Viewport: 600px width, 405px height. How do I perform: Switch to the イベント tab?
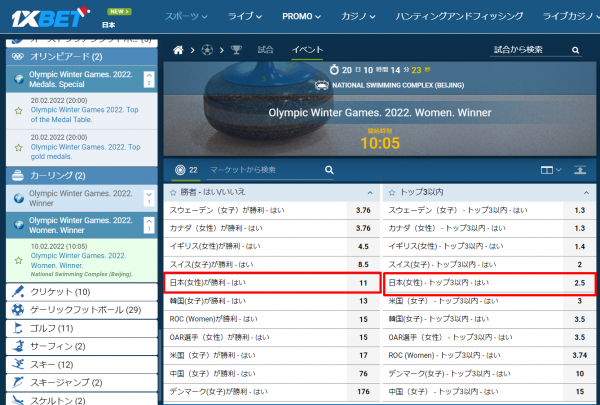pos(307,50)
